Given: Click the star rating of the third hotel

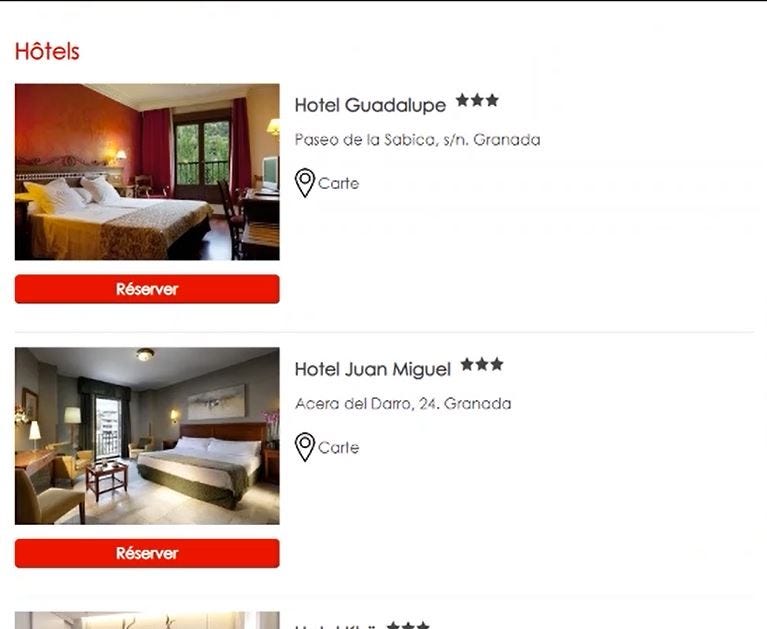Looking at the screenshot, I should 408,625.
